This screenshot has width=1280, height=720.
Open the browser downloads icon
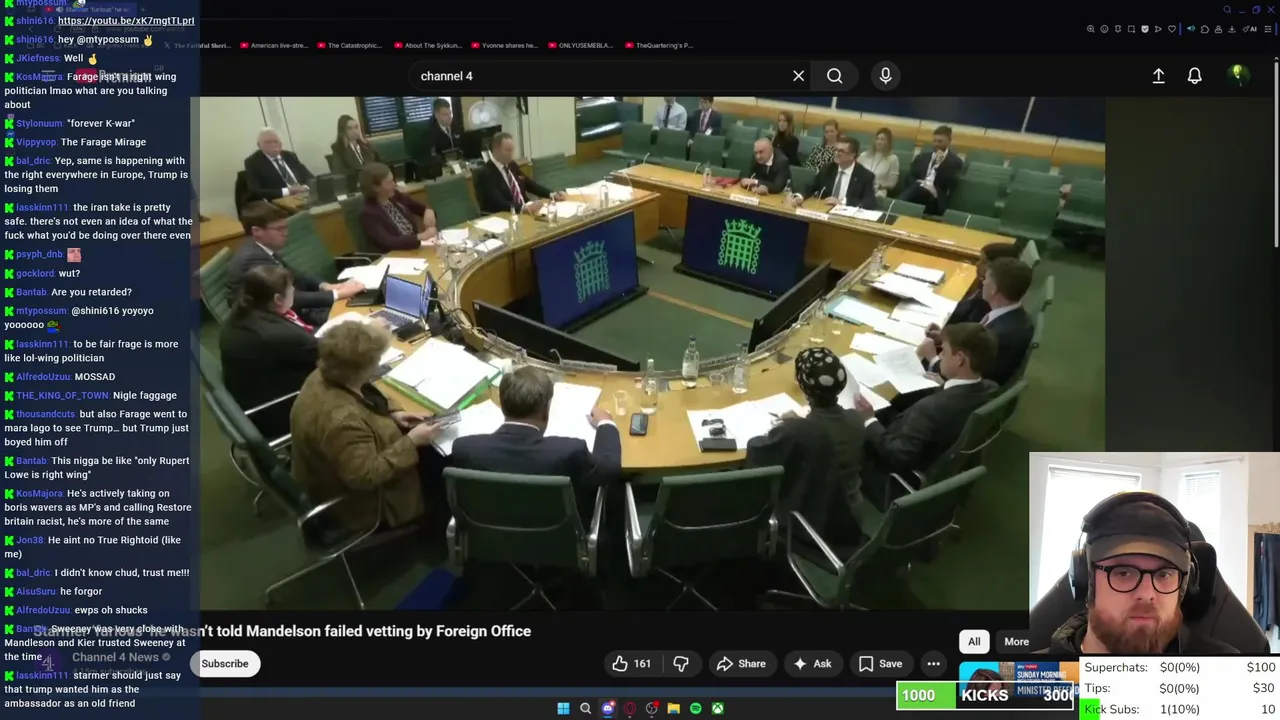1231,29
